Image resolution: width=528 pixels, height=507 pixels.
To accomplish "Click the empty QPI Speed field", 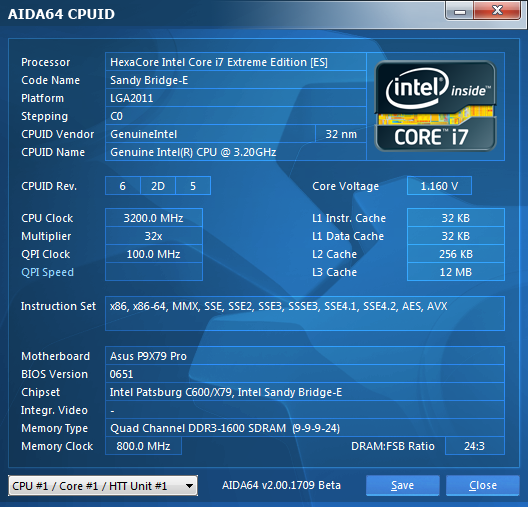I will pos(154,272).
